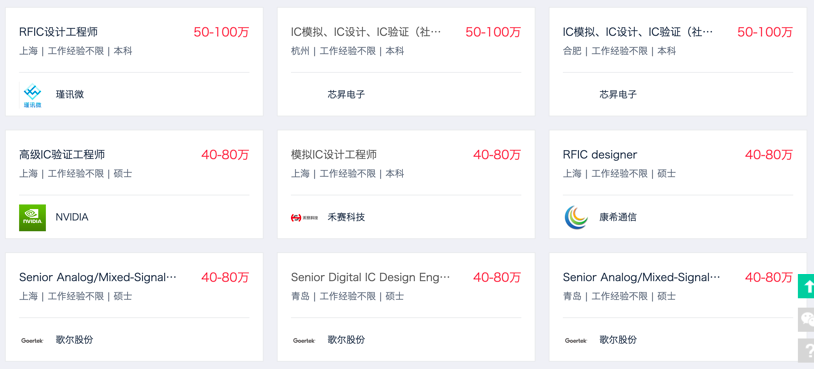Open the Senior Digital IC Design Engineer job
Screen dimensions: 814x369
371,277
